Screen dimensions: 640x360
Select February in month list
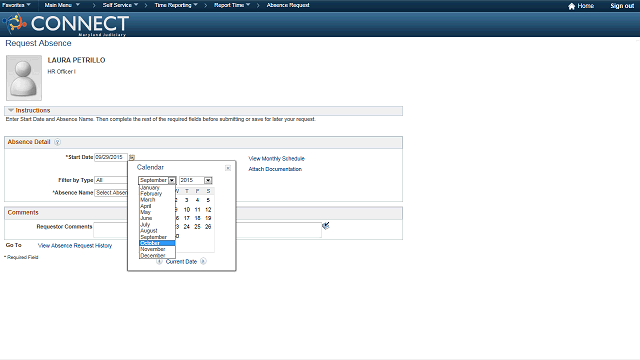157,194
